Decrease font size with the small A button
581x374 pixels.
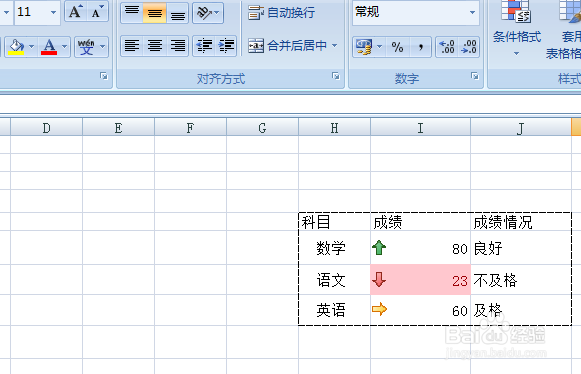(x=97, y=12)
